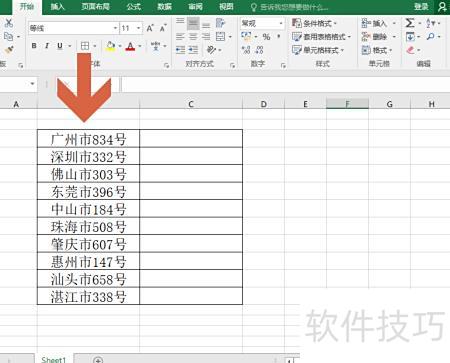Click the Tell me search box

click(289, 7)
